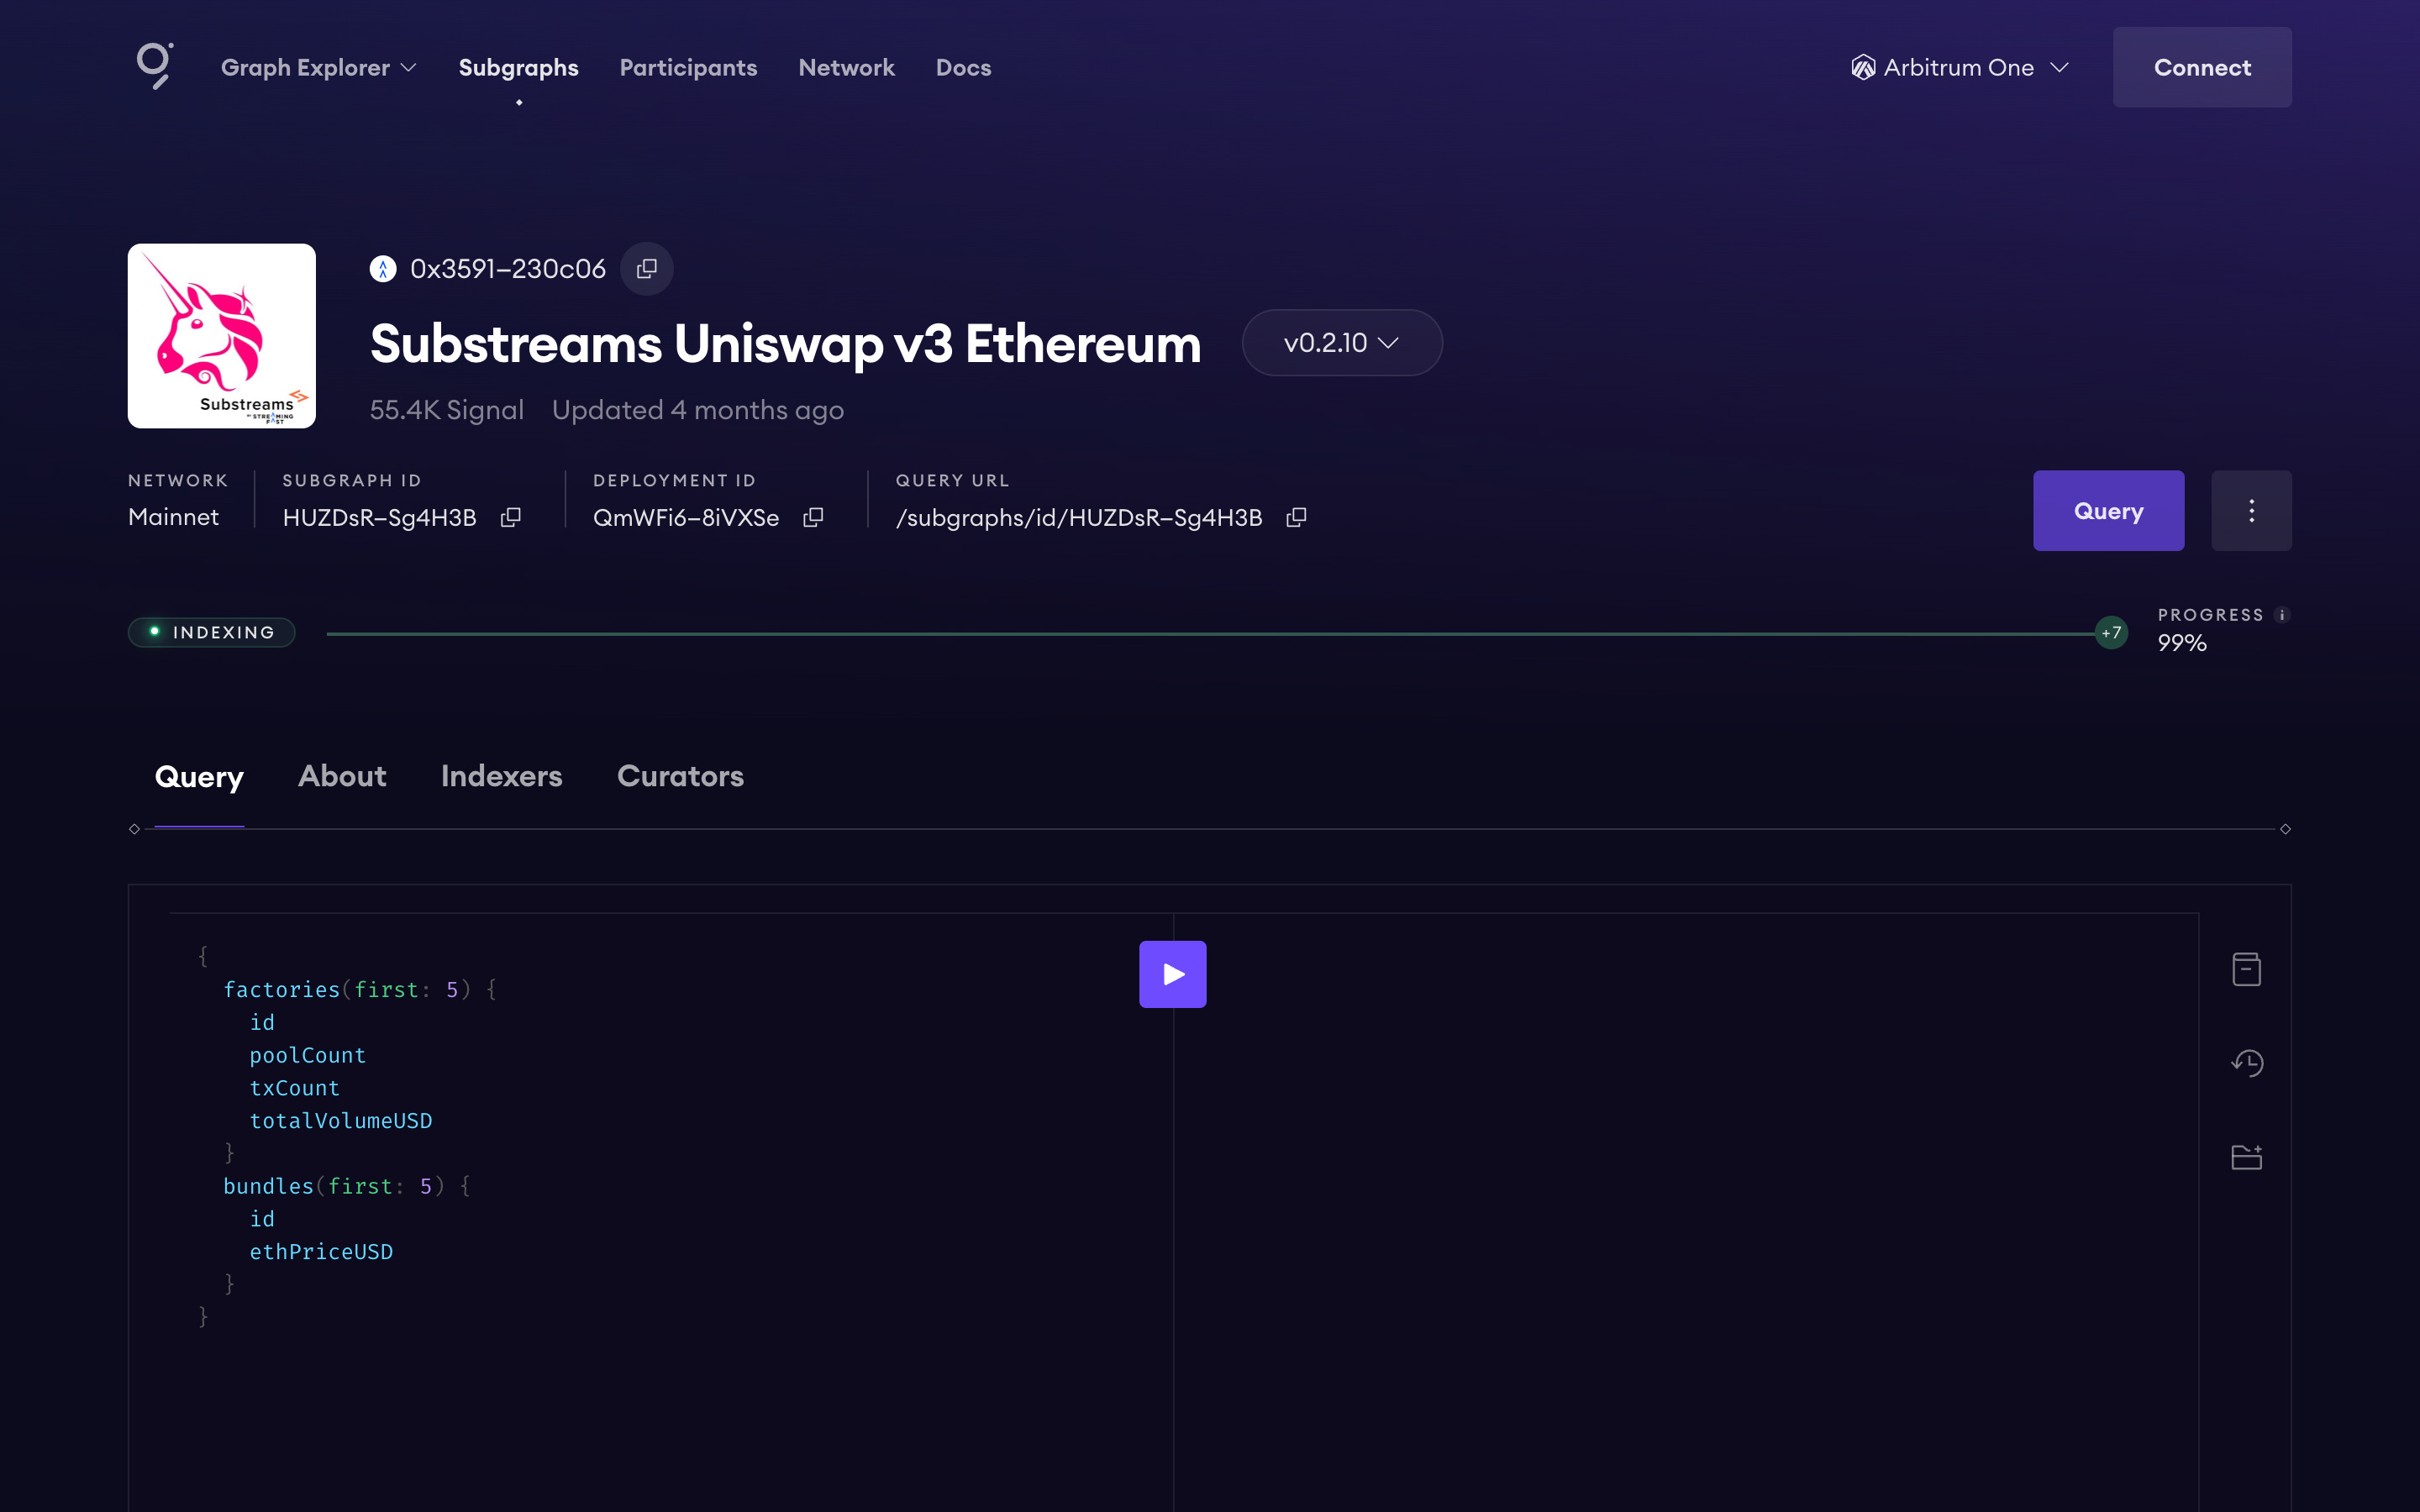The width and height of the screenshot is (2420, 1512).
Task: Click the save-to-folder icon
Action: 2246,1157
